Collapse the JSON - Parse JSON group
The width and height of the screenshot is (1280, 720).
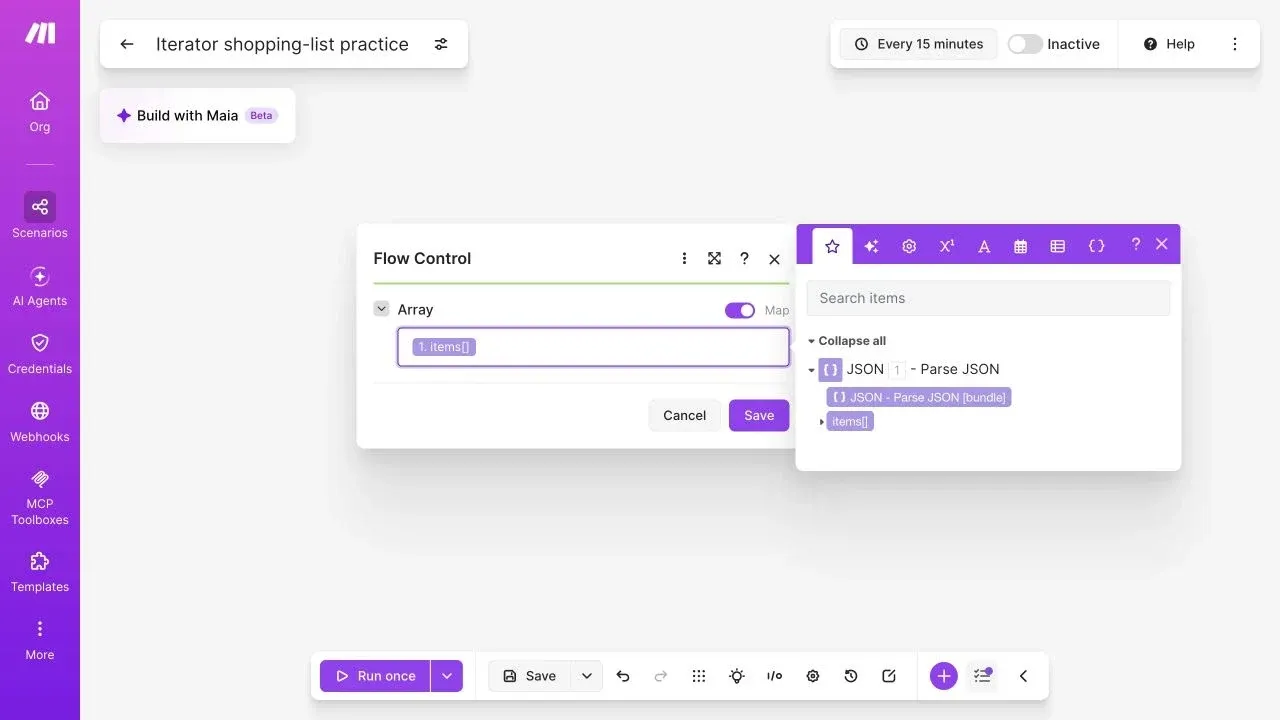click(x=811, y=370)
